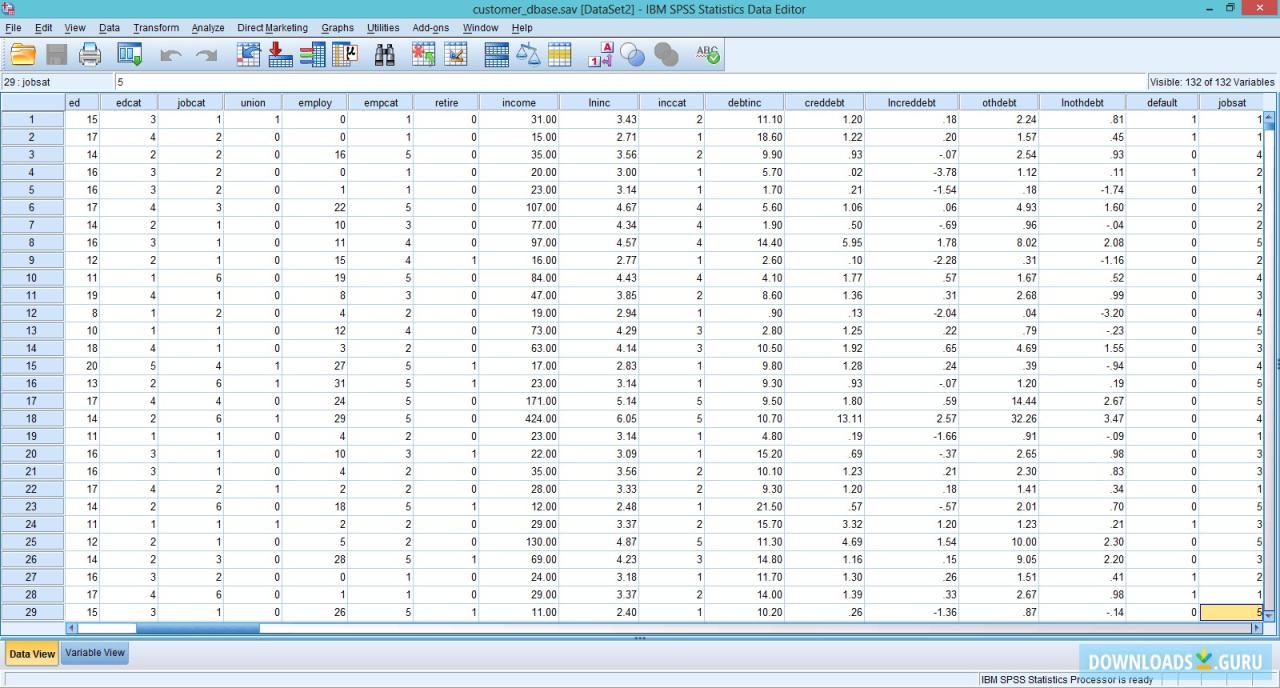1280x688 pixels.
Task: Open the Edit menu
Action: [x=43, y=28]
